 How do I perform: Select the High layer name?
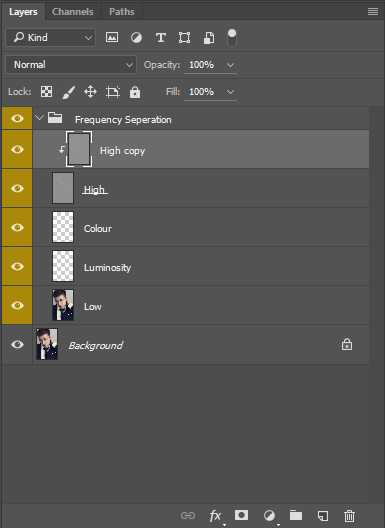pos(95,190)
